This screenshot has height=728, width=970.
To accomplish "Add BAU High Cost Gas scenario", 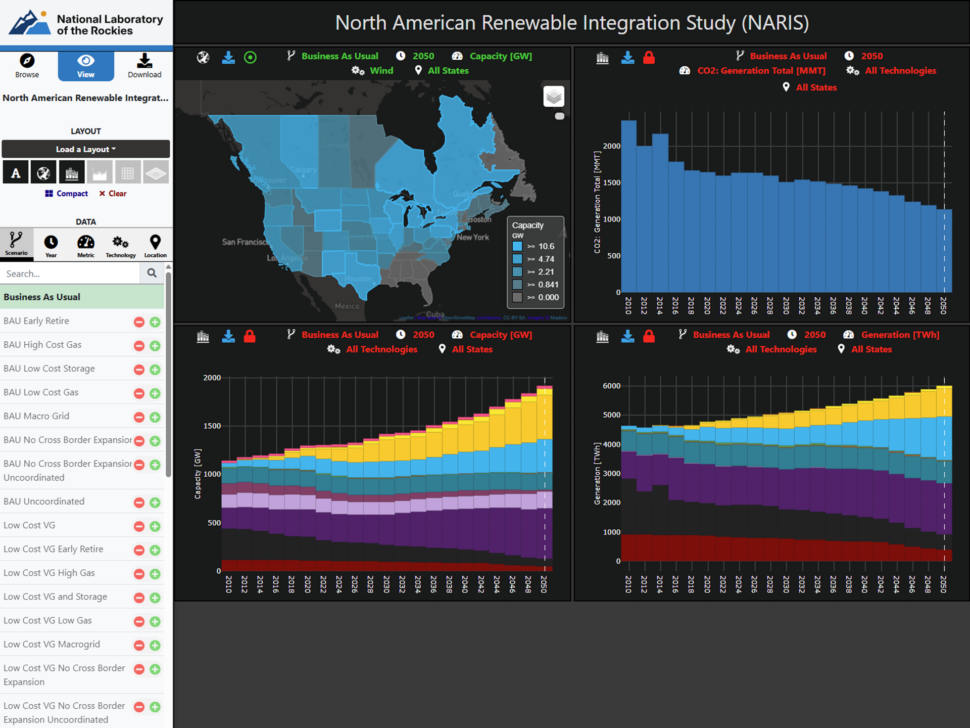I will pyautogui.click(x=155, y=346).
